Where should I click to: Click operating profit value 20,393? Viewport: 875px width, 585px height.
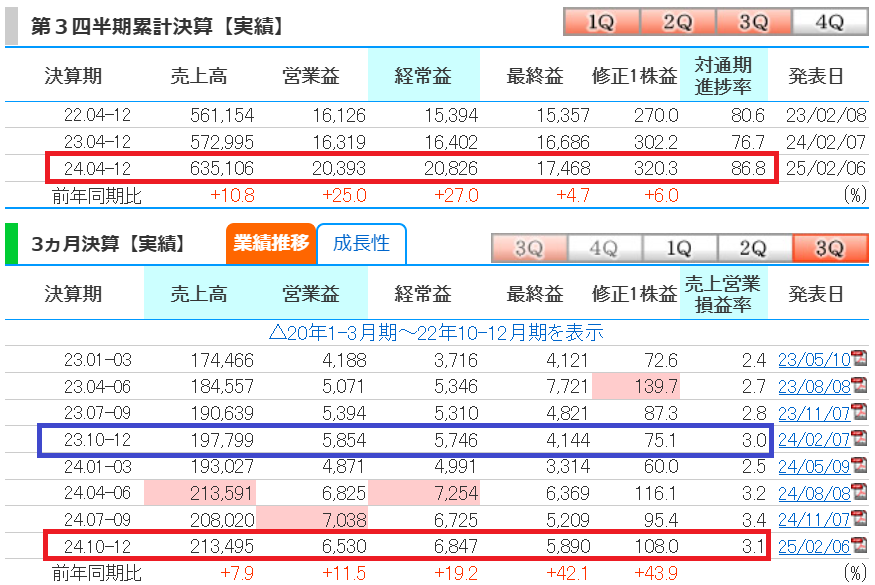pyautogui.click(x=339, y=168)
